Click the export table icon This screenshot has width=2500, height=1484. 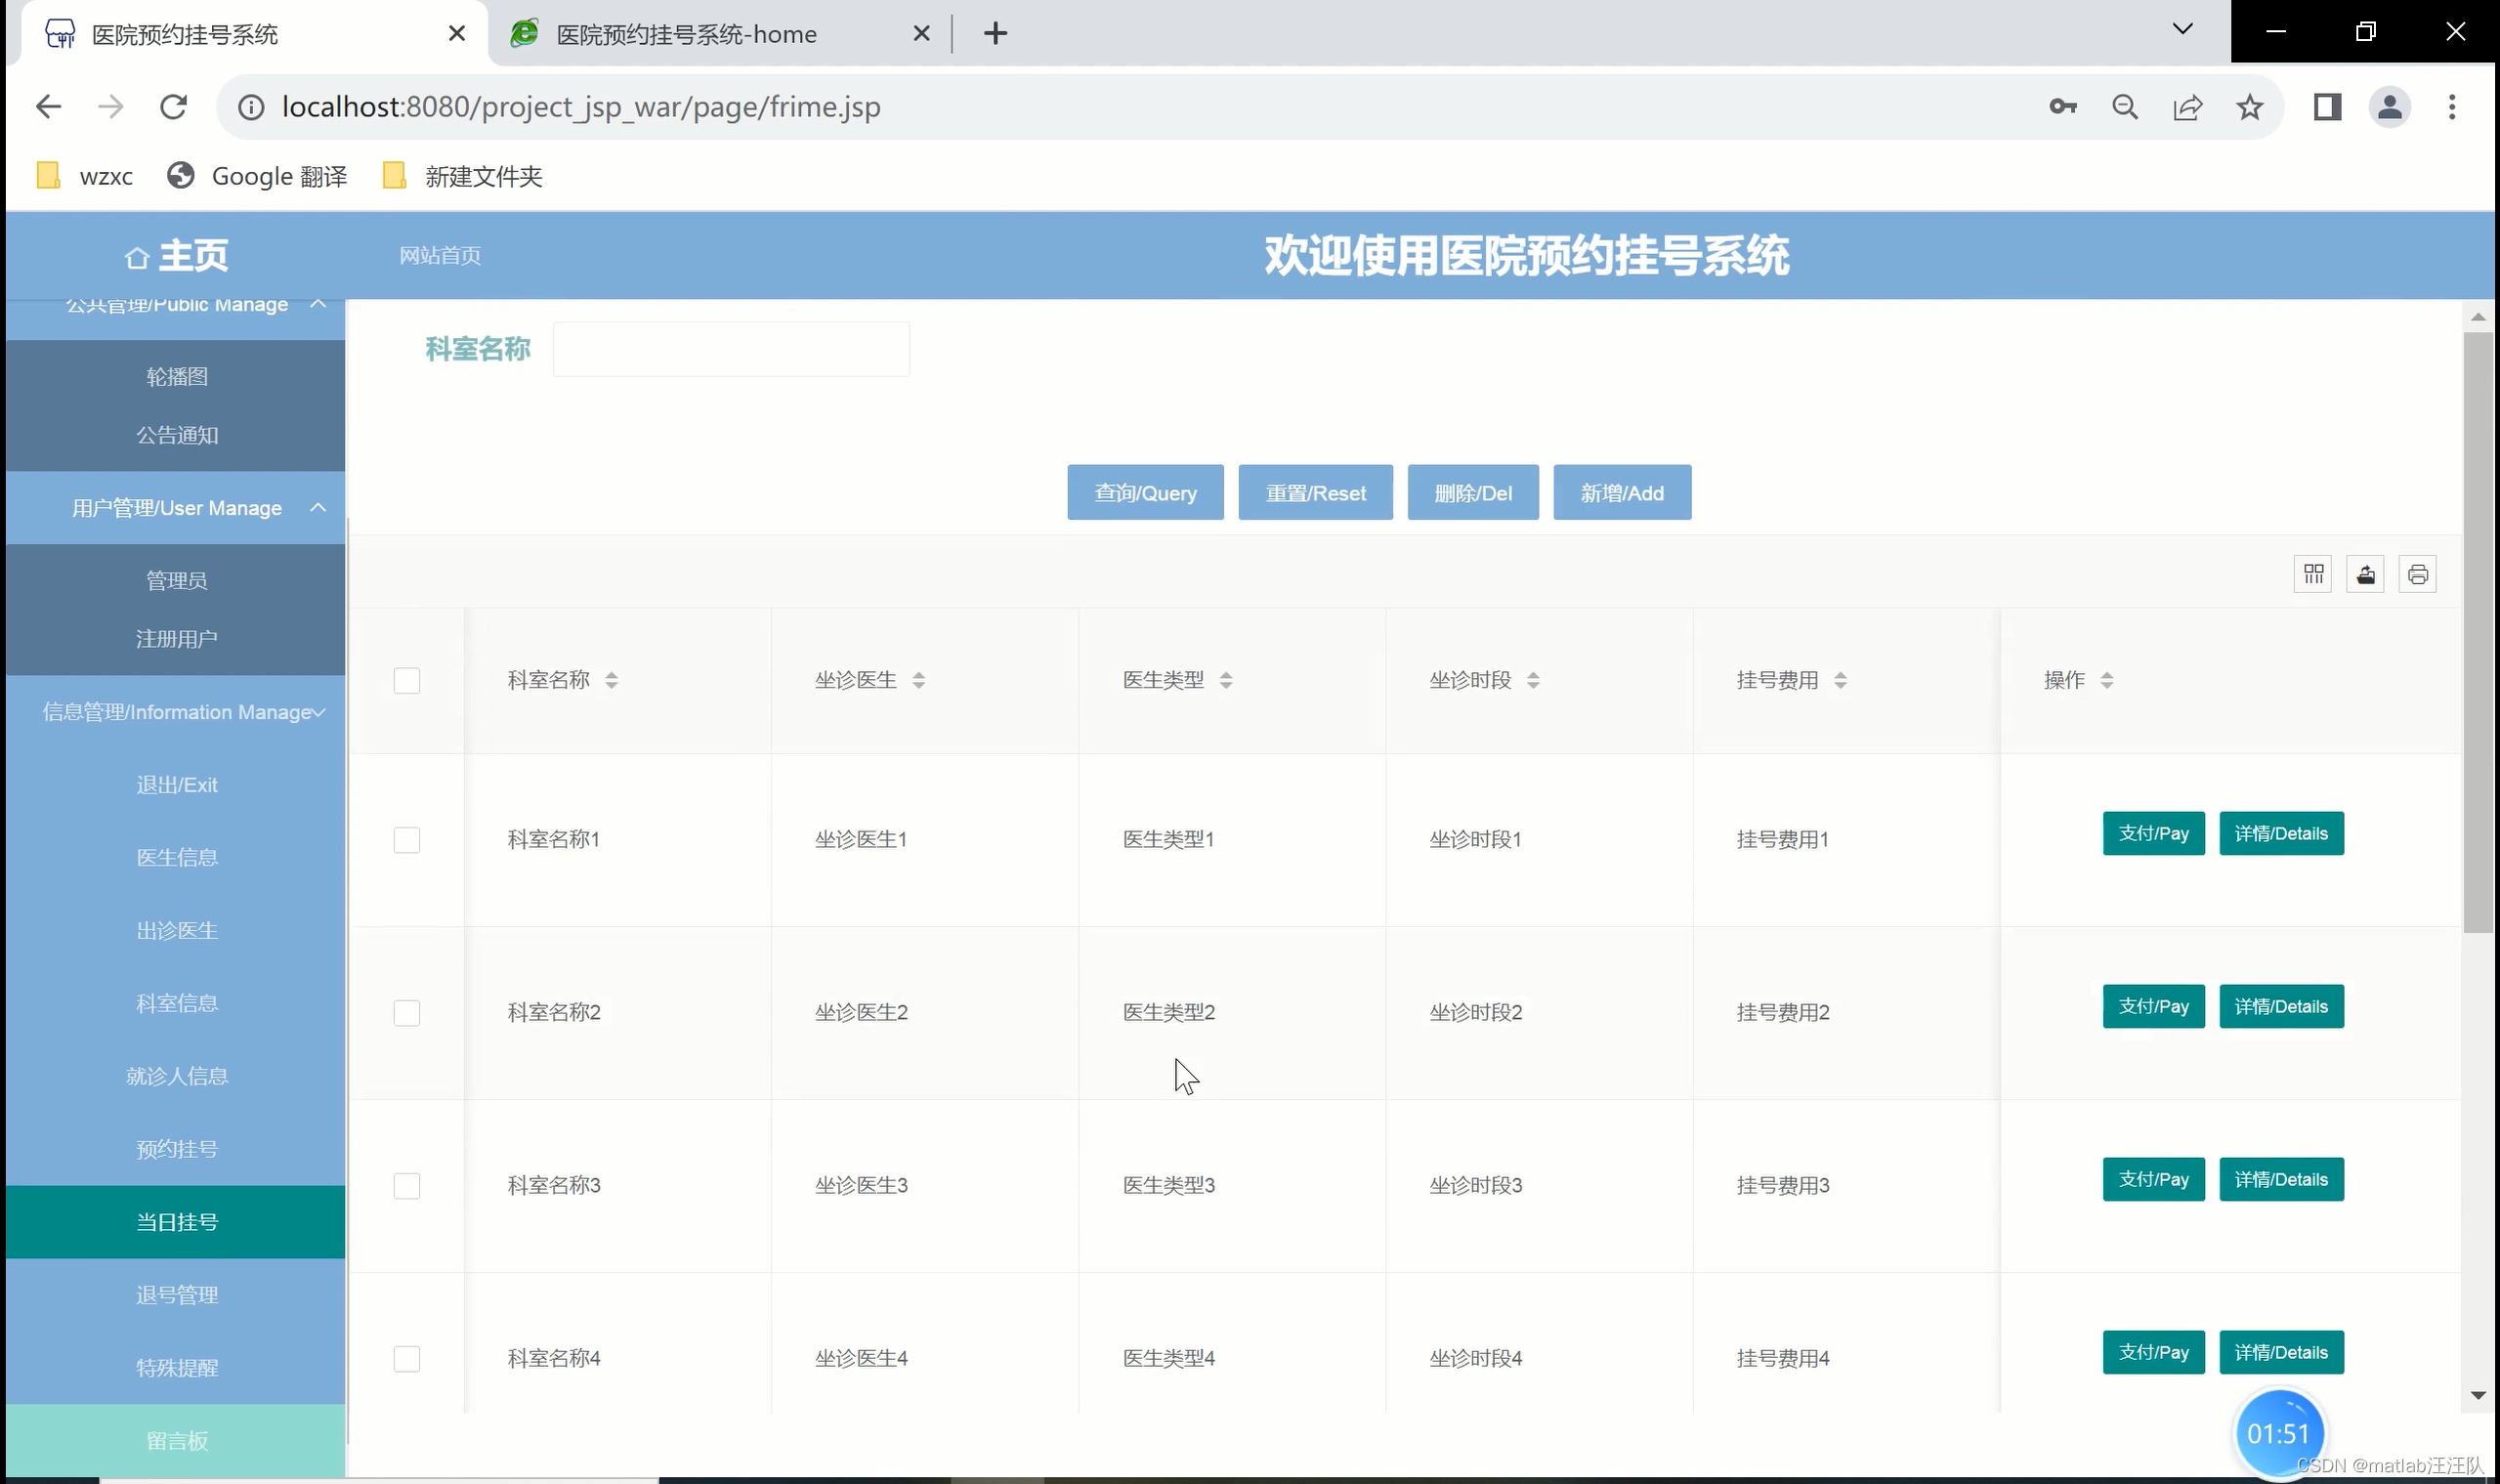2365,574
